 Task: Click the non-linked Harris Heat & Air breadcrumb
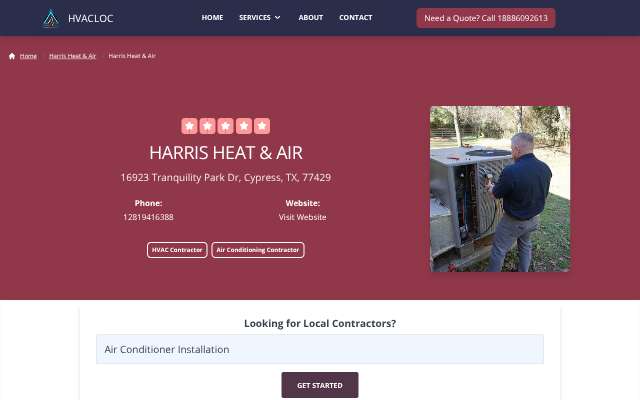(x=132, y=56)
